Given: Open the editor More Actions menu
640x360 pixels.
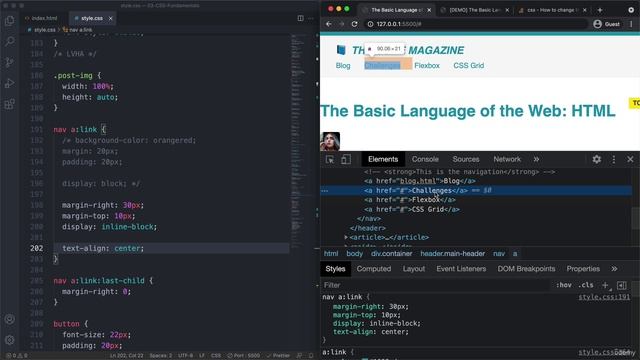Looking at the screenshot, I should (x=311, y=18).
